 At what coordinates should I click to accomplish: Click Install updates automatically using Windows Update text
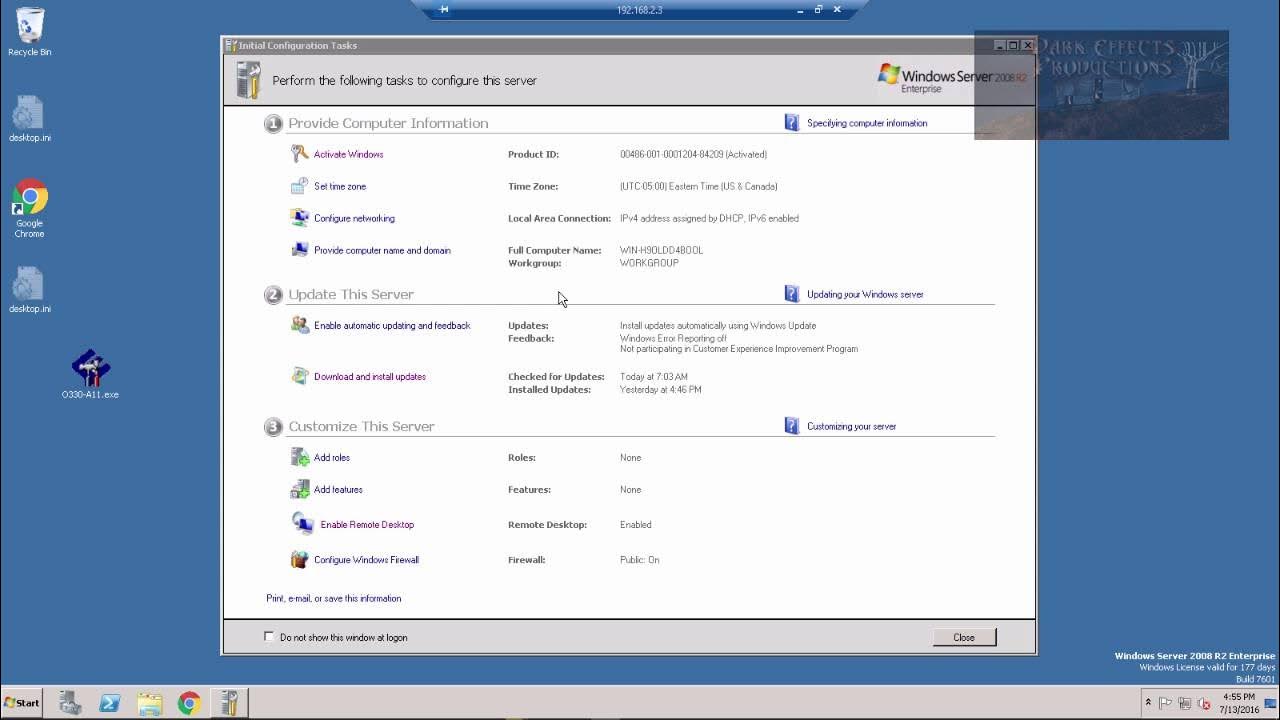[718, 325]
